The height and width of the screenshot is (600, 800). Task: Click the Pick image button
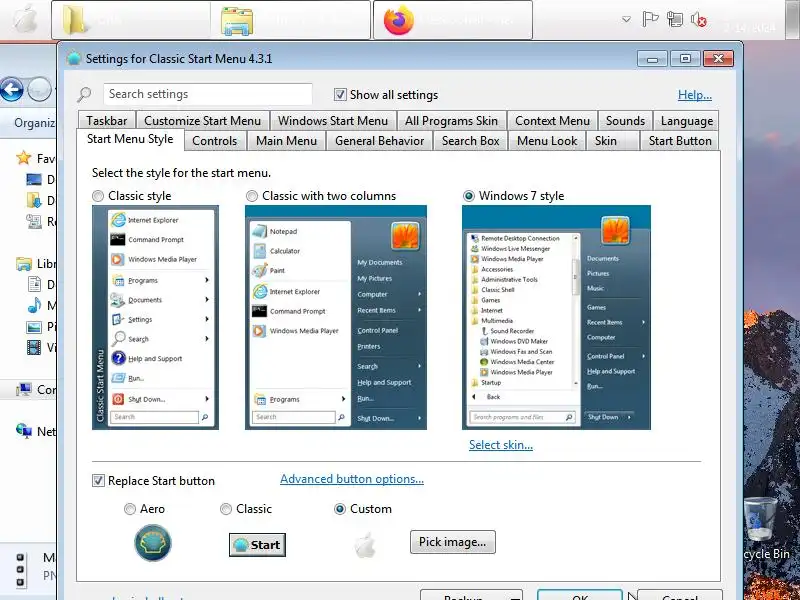pos(453,542)
